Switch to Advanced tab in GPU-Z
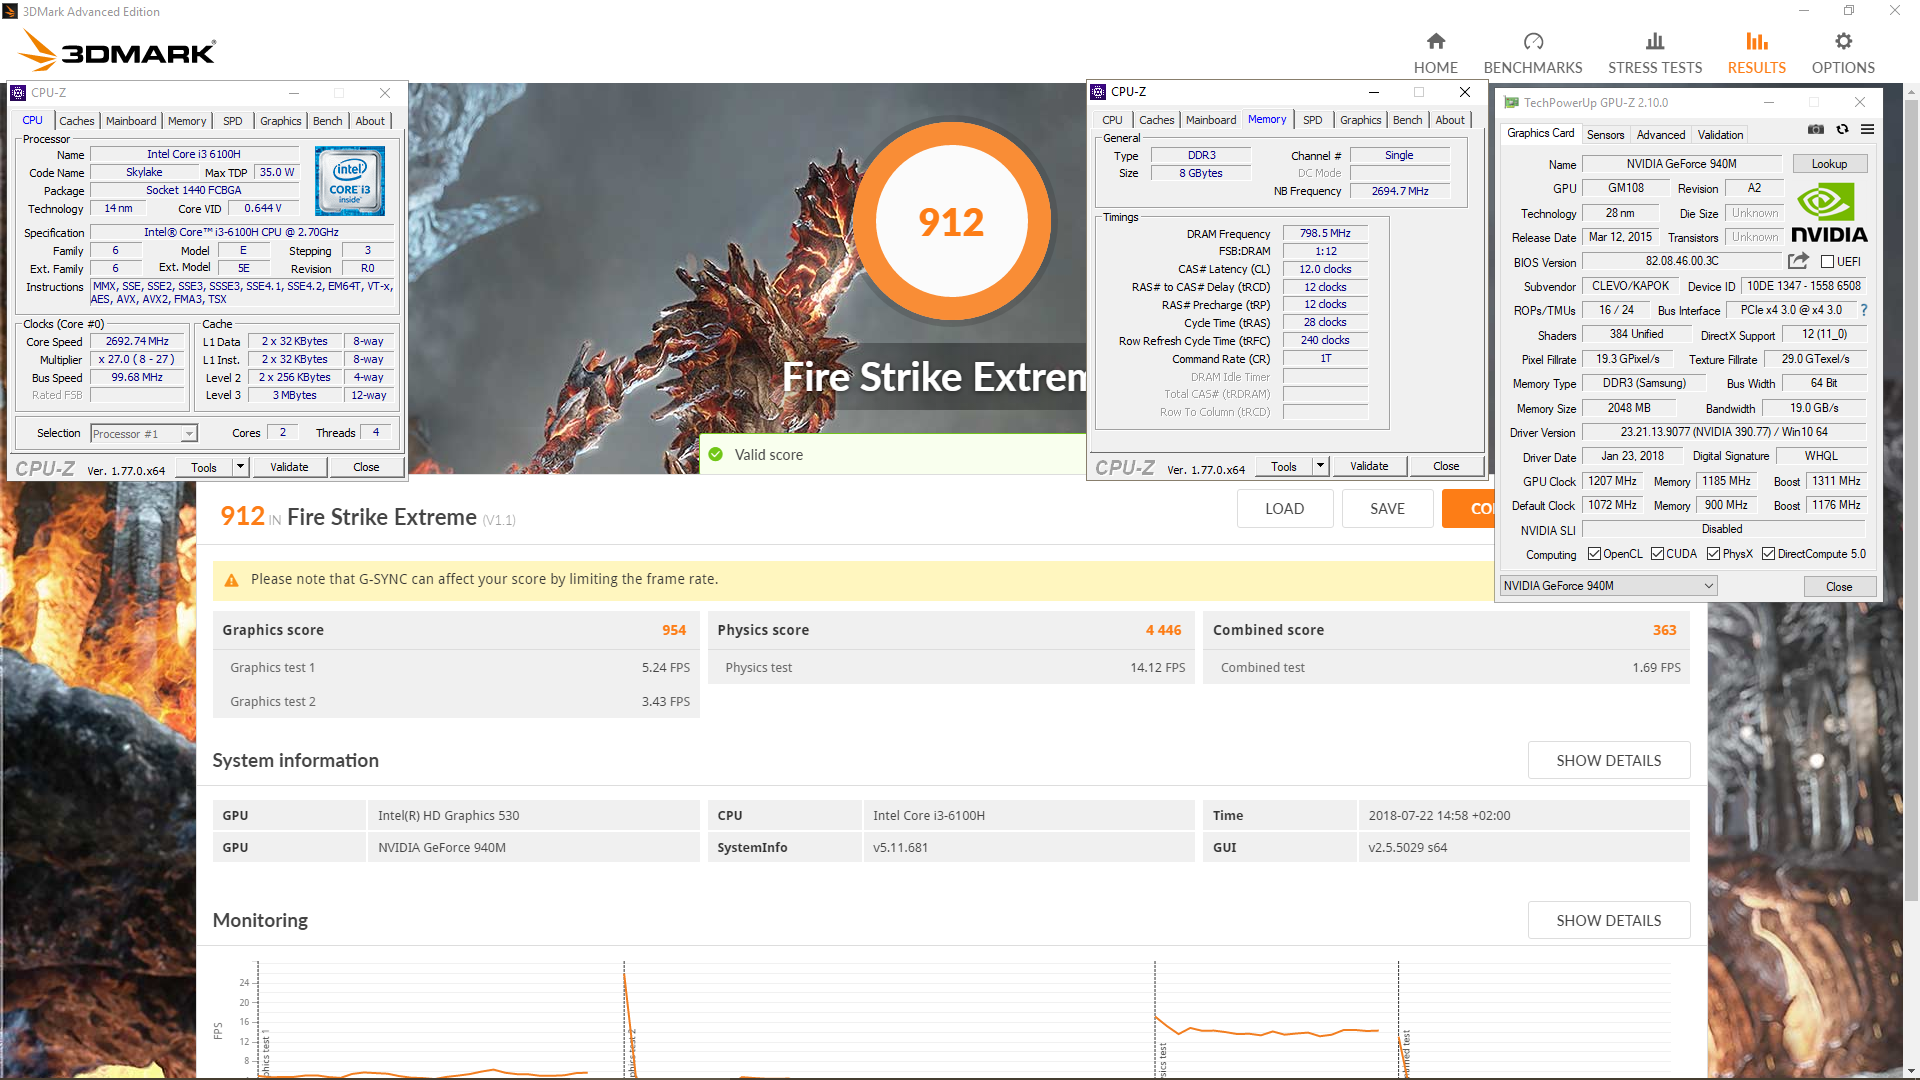 [1661, 135]
